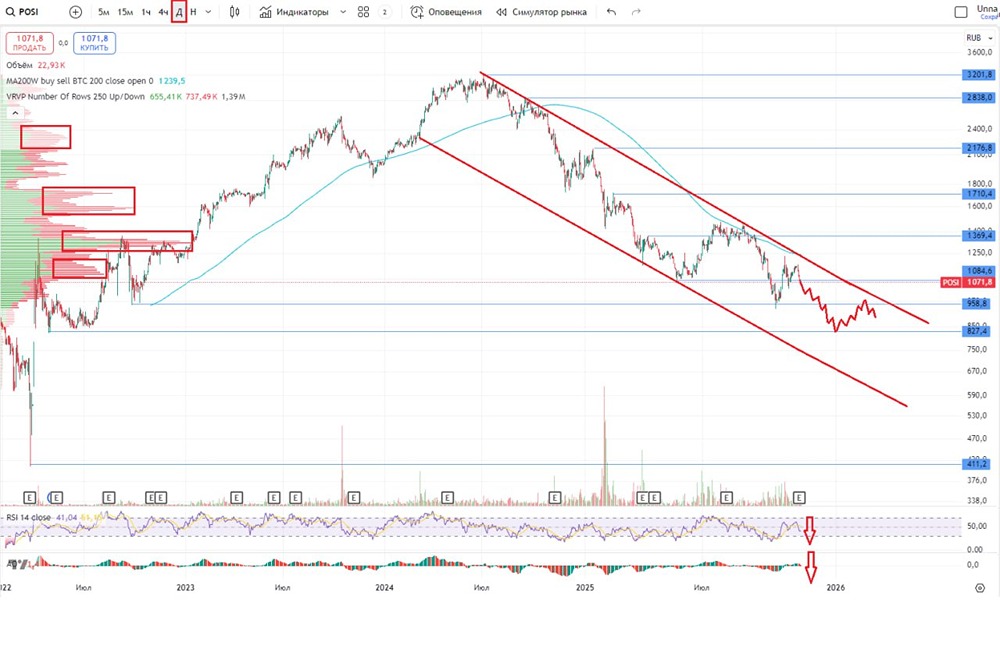Open the candlestick chart type selector
Screen dimensions: 1000x646
(x=235, y=11)
